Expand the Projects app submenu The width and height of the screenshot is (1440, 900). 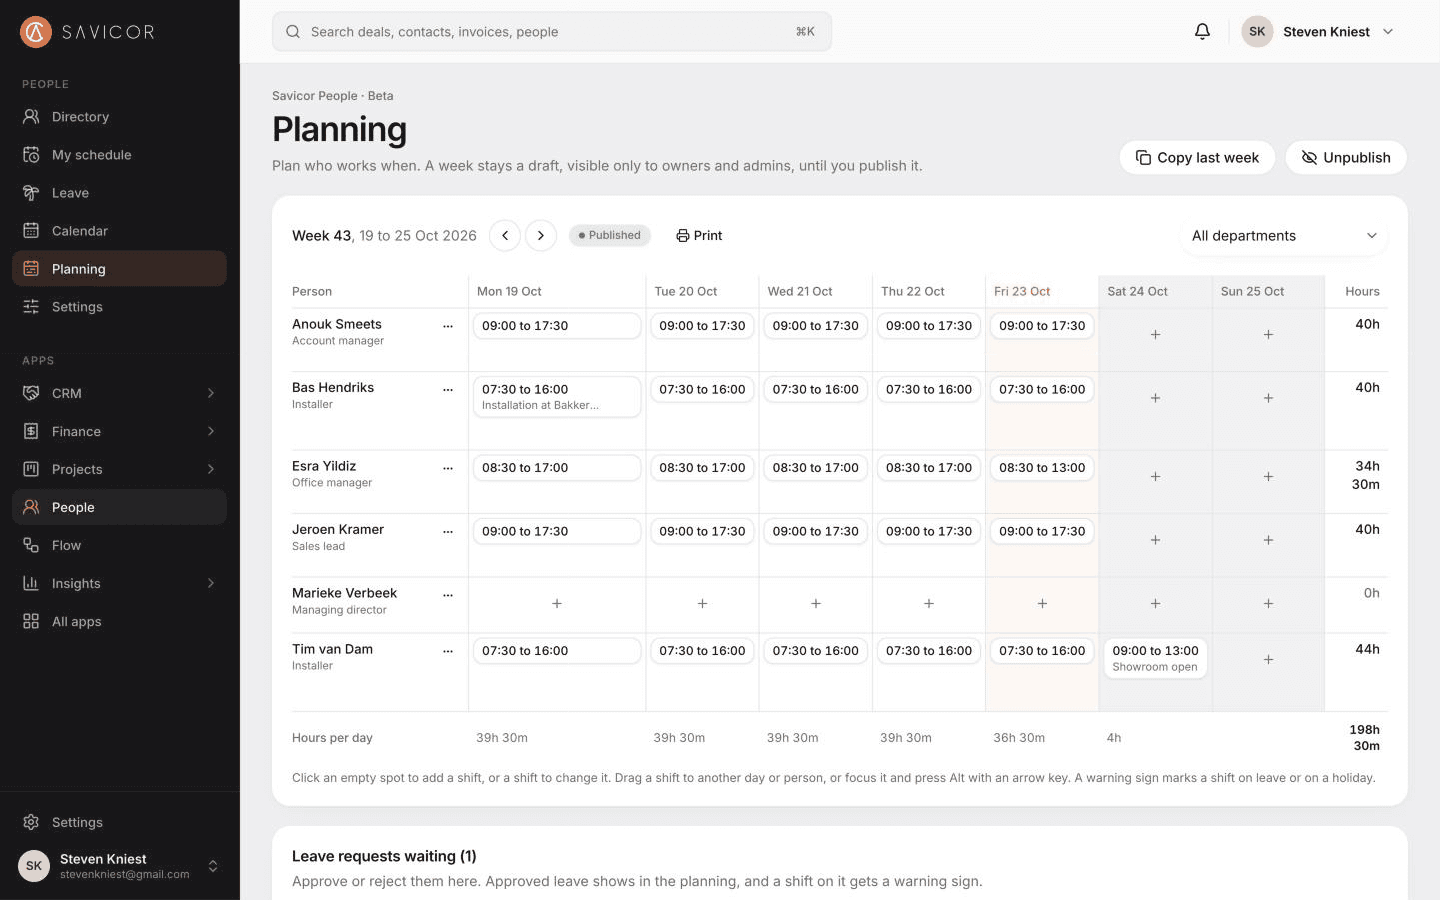(x=211, y=470)
